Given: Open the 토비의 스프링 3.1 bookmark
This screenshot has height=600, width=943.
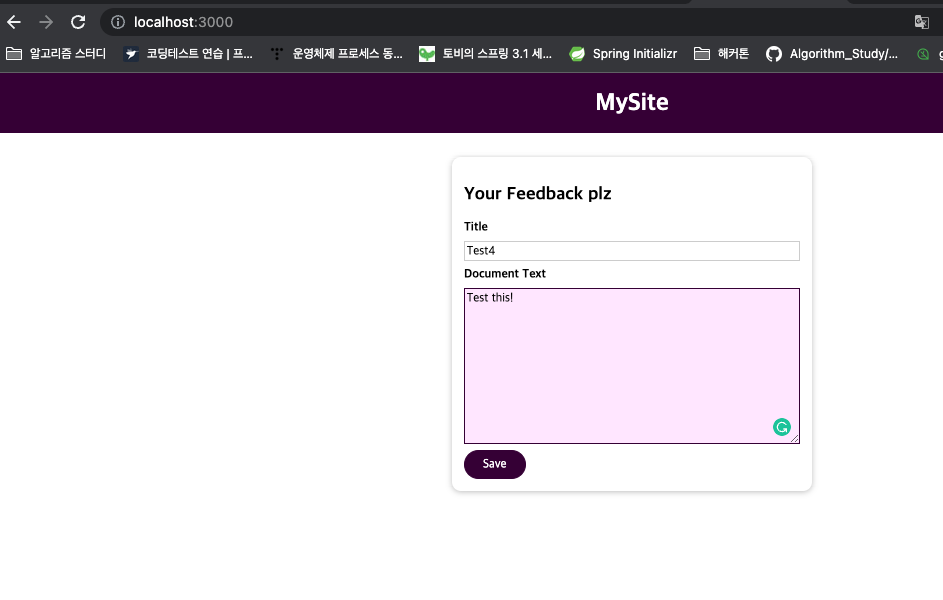Looking at the screenshot, I should [485, 54].
